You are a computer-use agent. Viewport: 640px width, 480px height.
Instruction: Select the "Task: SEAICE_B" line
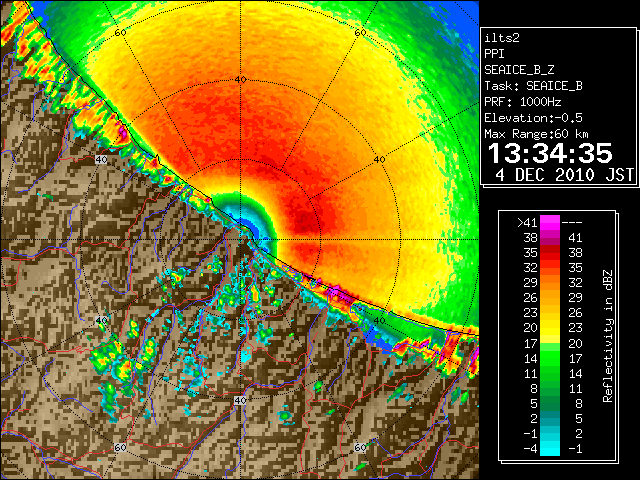tap(533, 86)
